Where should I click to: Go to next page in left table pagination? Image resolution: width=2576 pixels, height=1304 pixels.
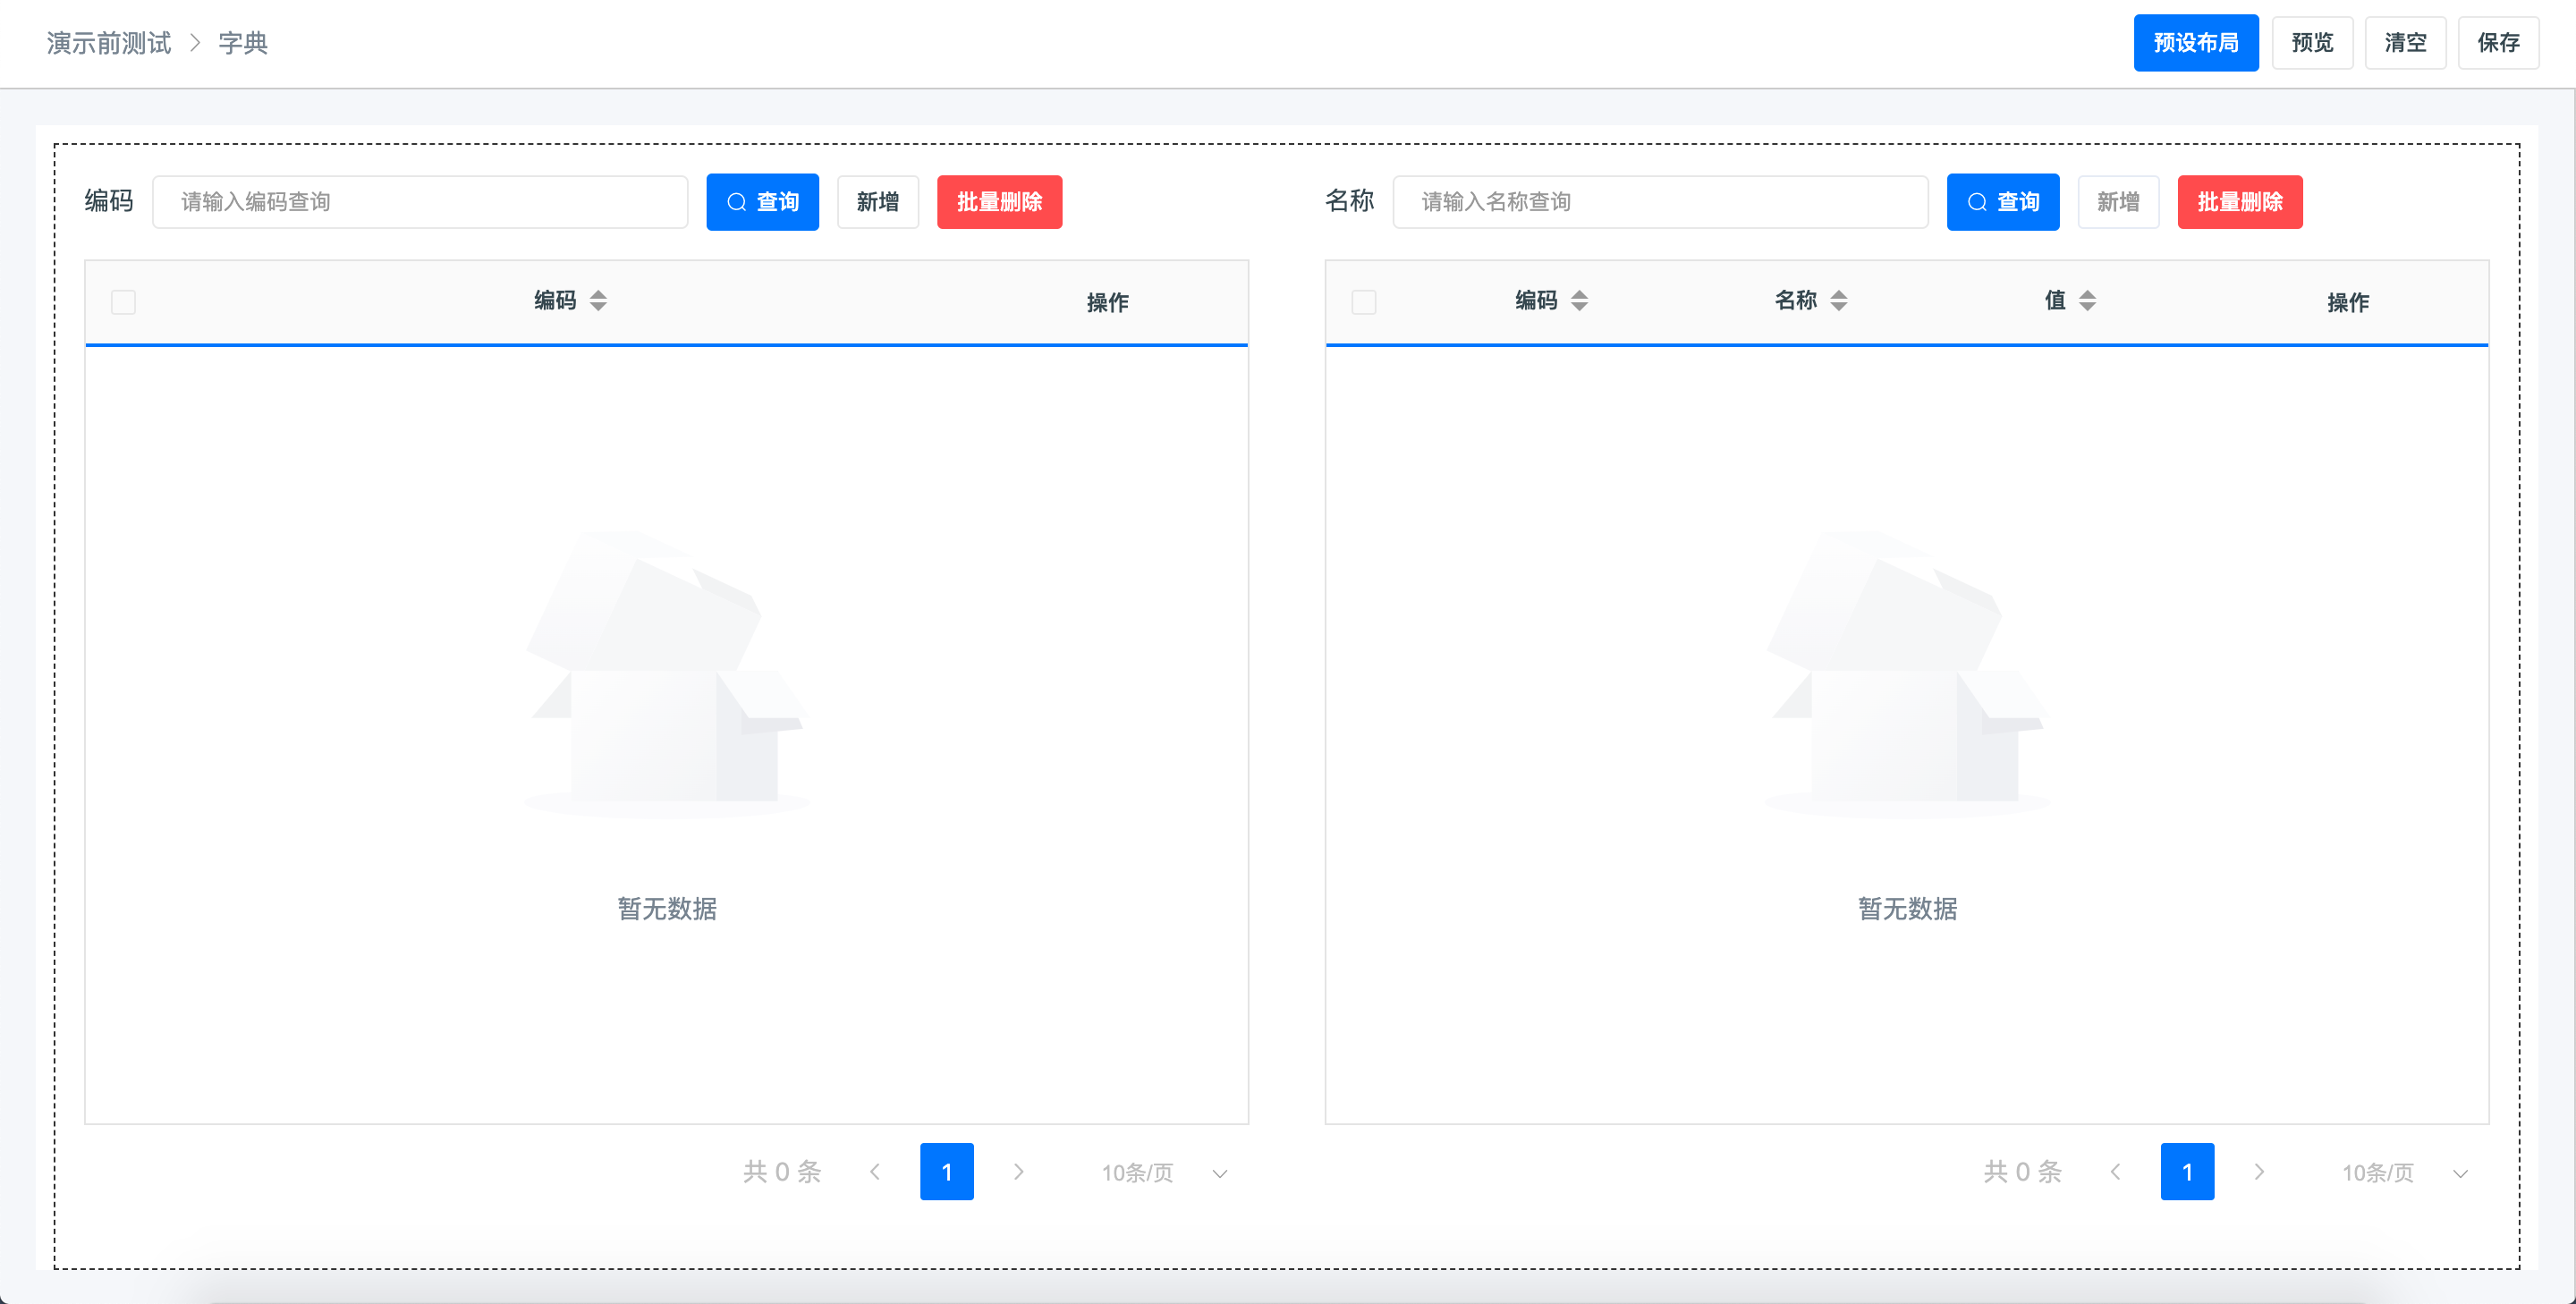tap(1018, 1171)
